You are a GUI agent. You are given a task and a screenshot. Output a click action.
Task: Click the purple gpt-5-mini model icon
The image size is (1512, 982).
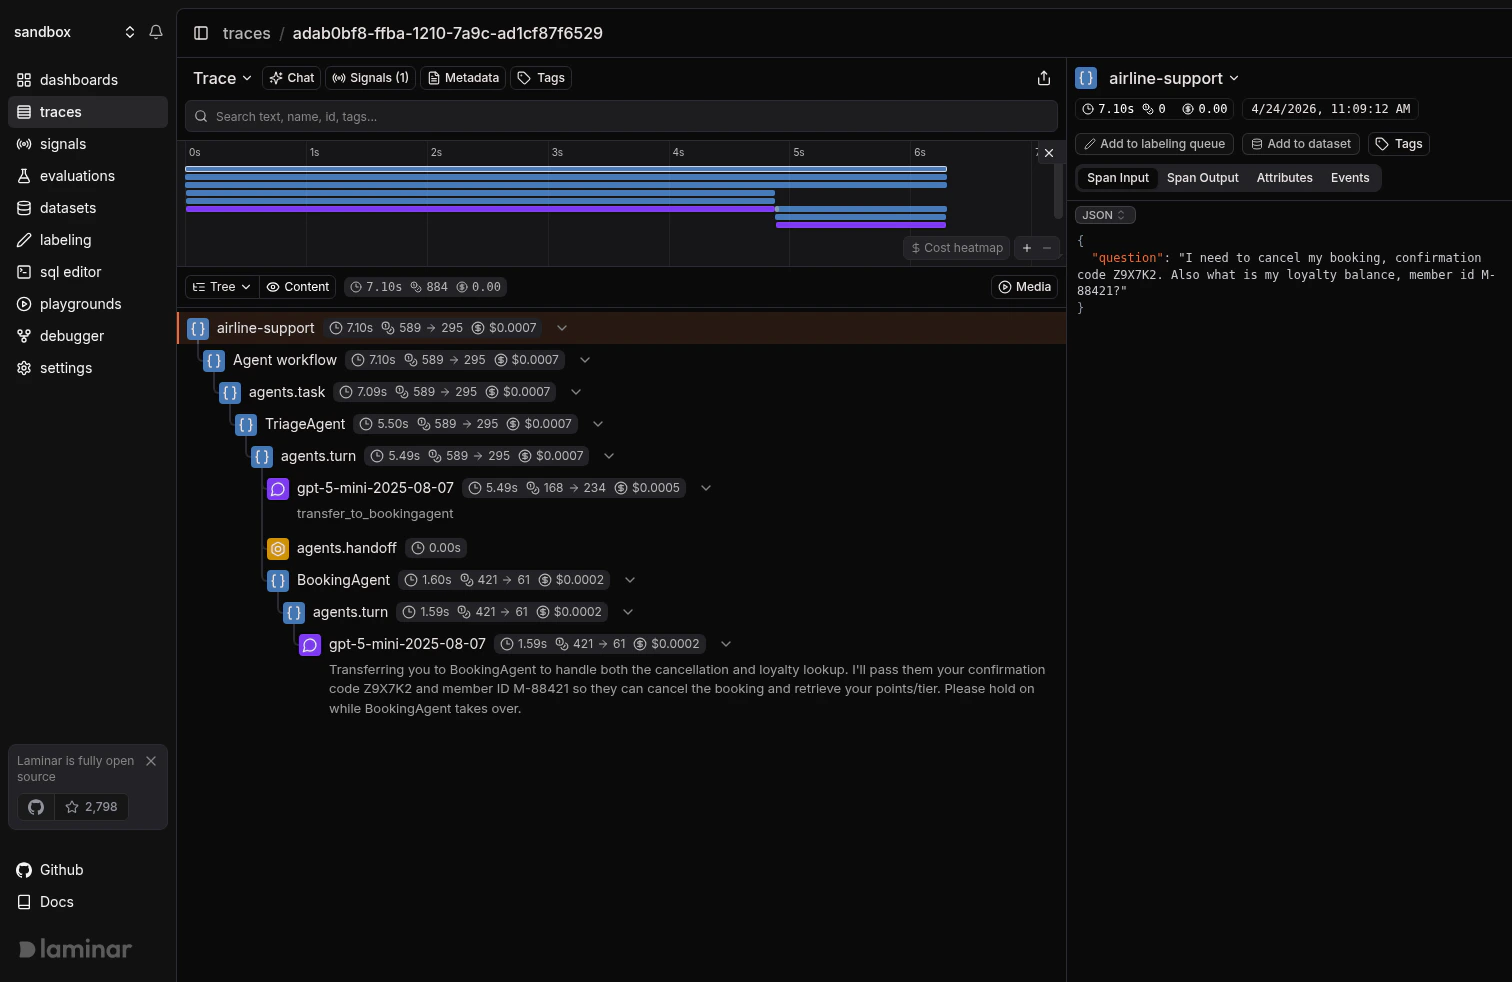pyautogui.click(x=278, y=488)
